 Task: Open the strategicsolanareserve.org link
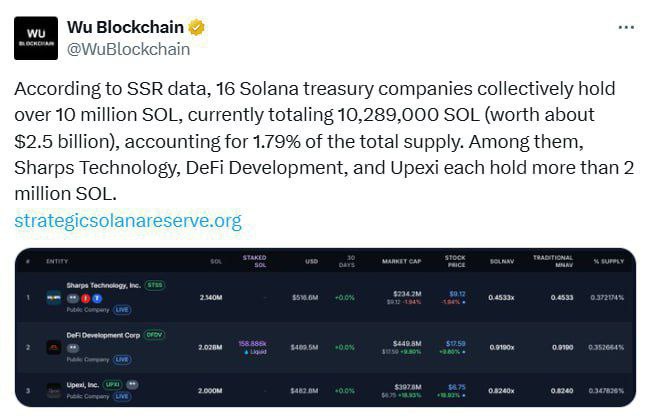(128, 221)
